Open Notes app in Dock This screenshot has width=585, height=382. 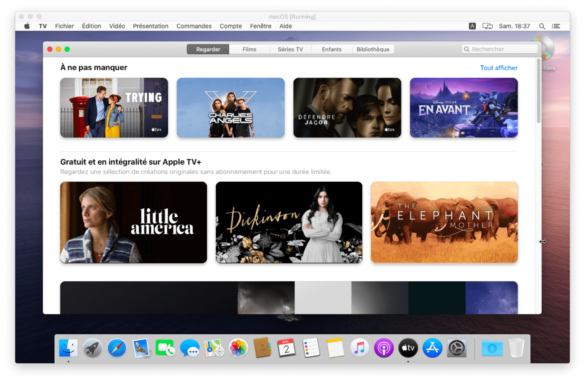(x=335, y=348)
